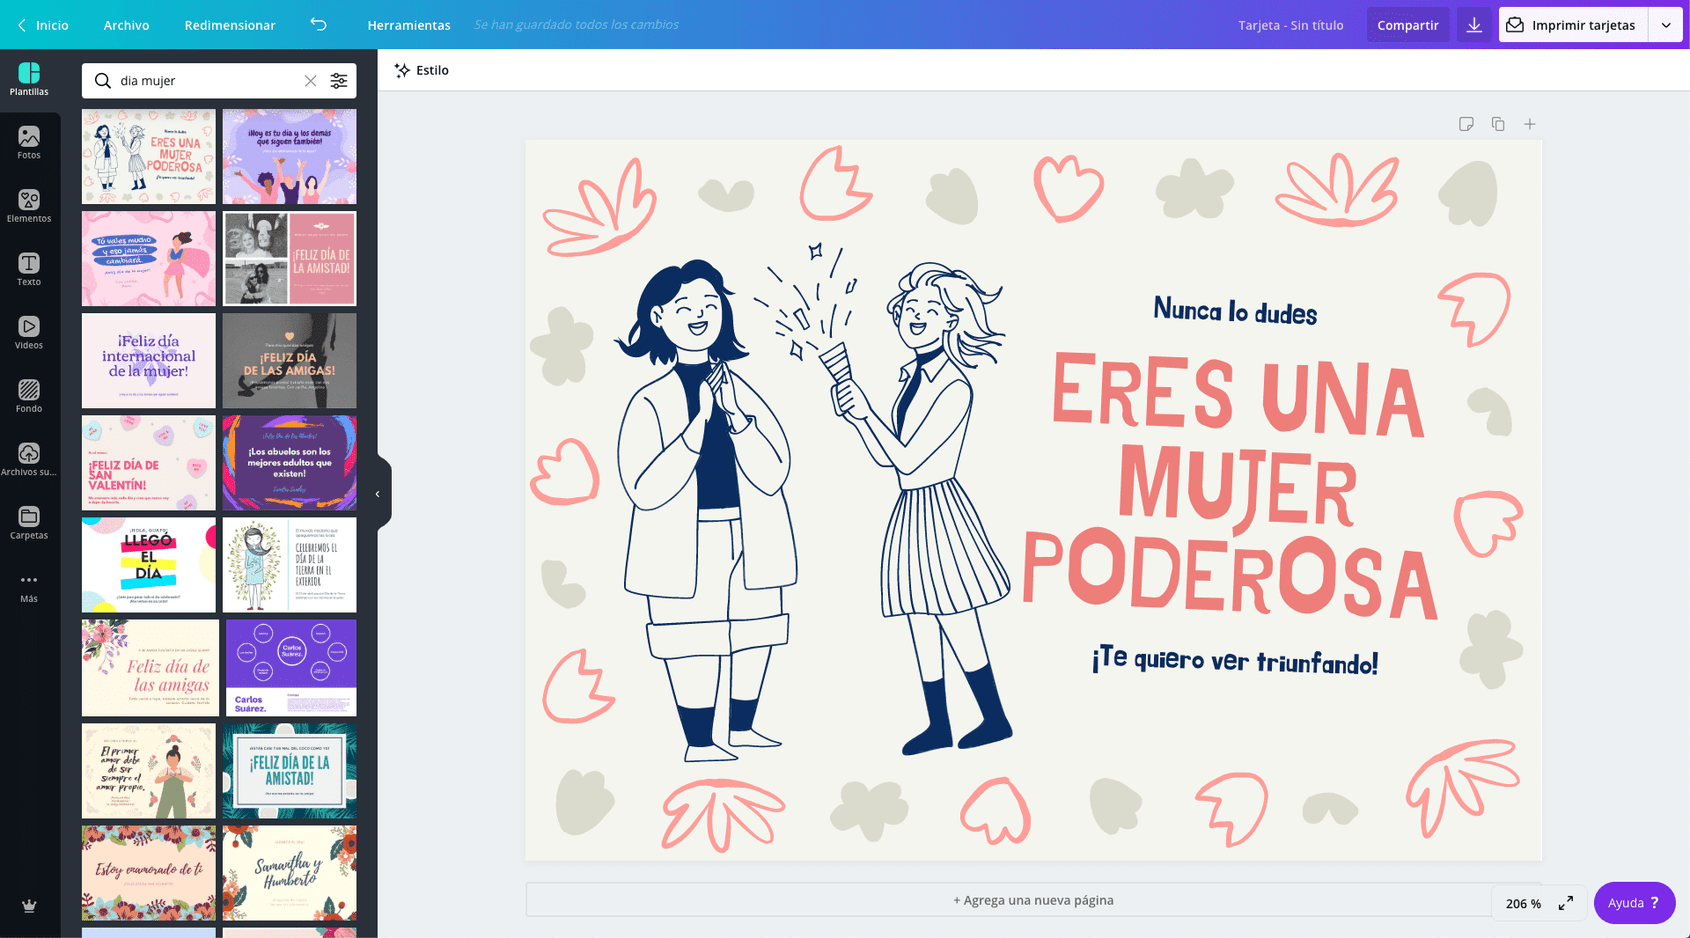This screenshot has height=938, width=1690.
Task: Open the Fotos panel
Action: tap(28, 142)
